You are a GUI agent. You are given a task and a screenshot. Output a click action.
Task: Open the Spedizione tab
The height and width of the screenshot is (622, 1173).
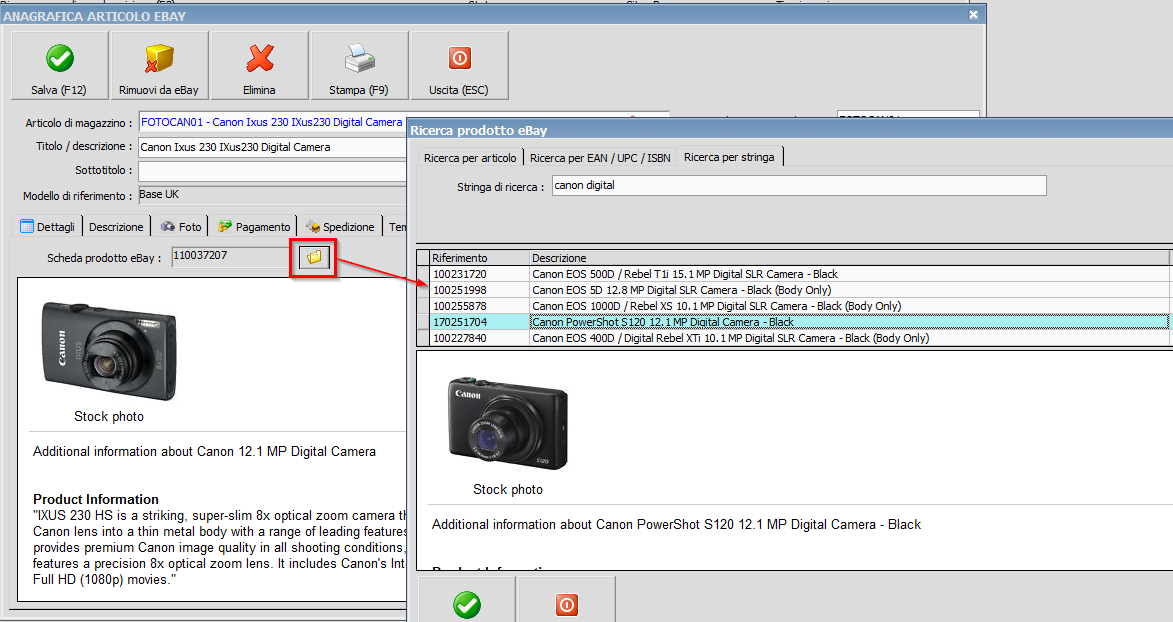pyautogui.click(x=340, y=227)
